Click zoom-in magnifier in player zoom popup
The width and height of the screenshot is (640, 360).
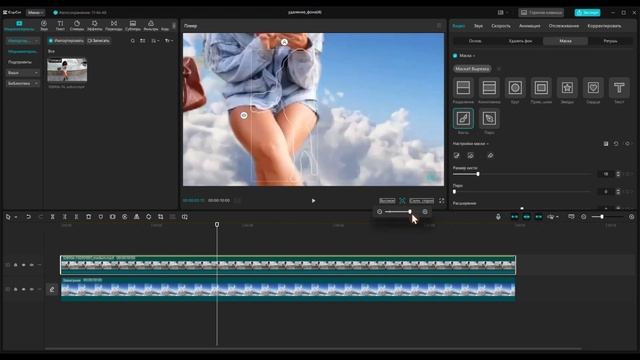(425, 212)
